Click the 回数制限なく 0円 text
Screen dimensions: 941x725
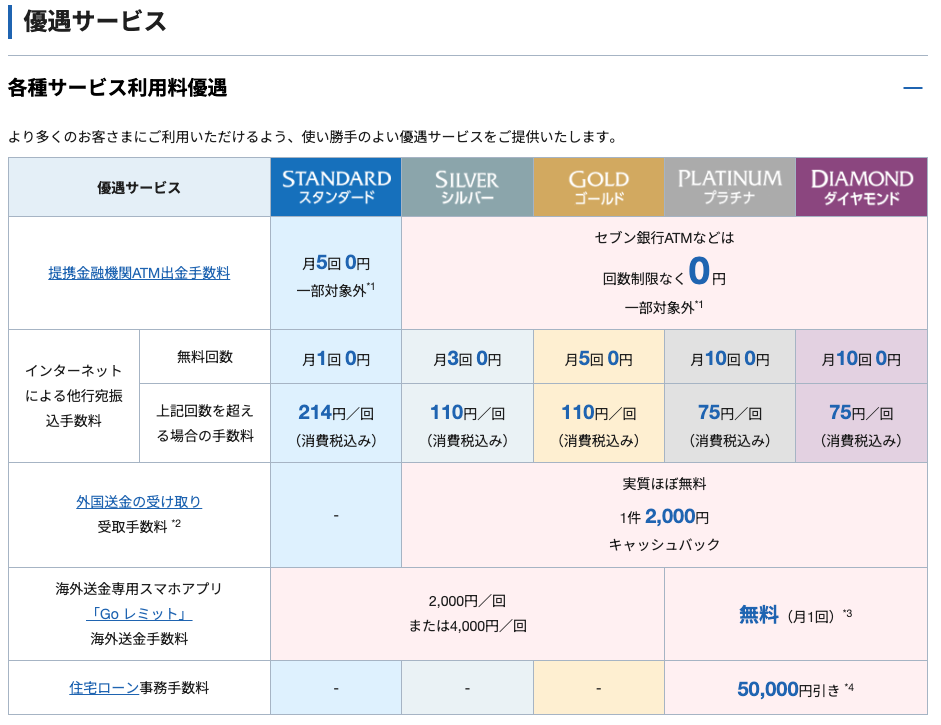click(x=664, y=272)
